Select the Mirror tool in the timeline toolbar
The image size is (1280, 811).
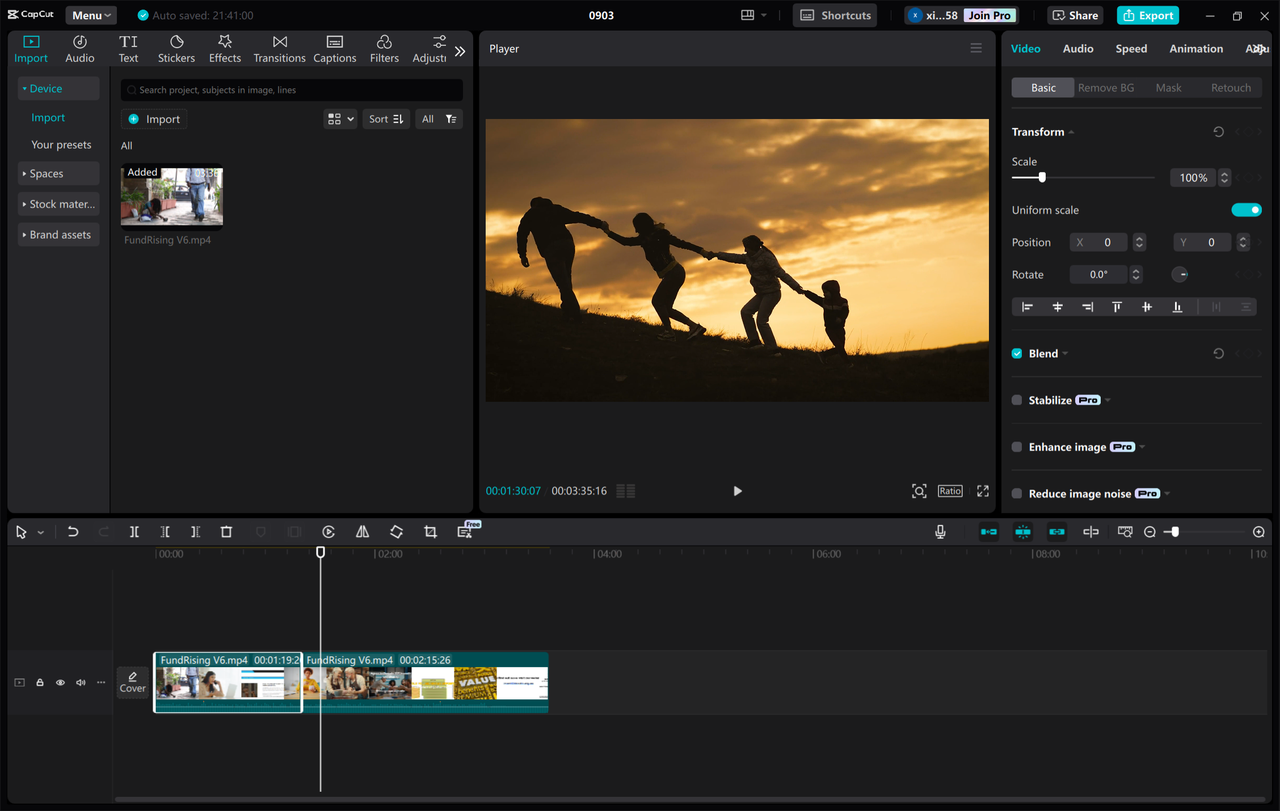[362, 531]
